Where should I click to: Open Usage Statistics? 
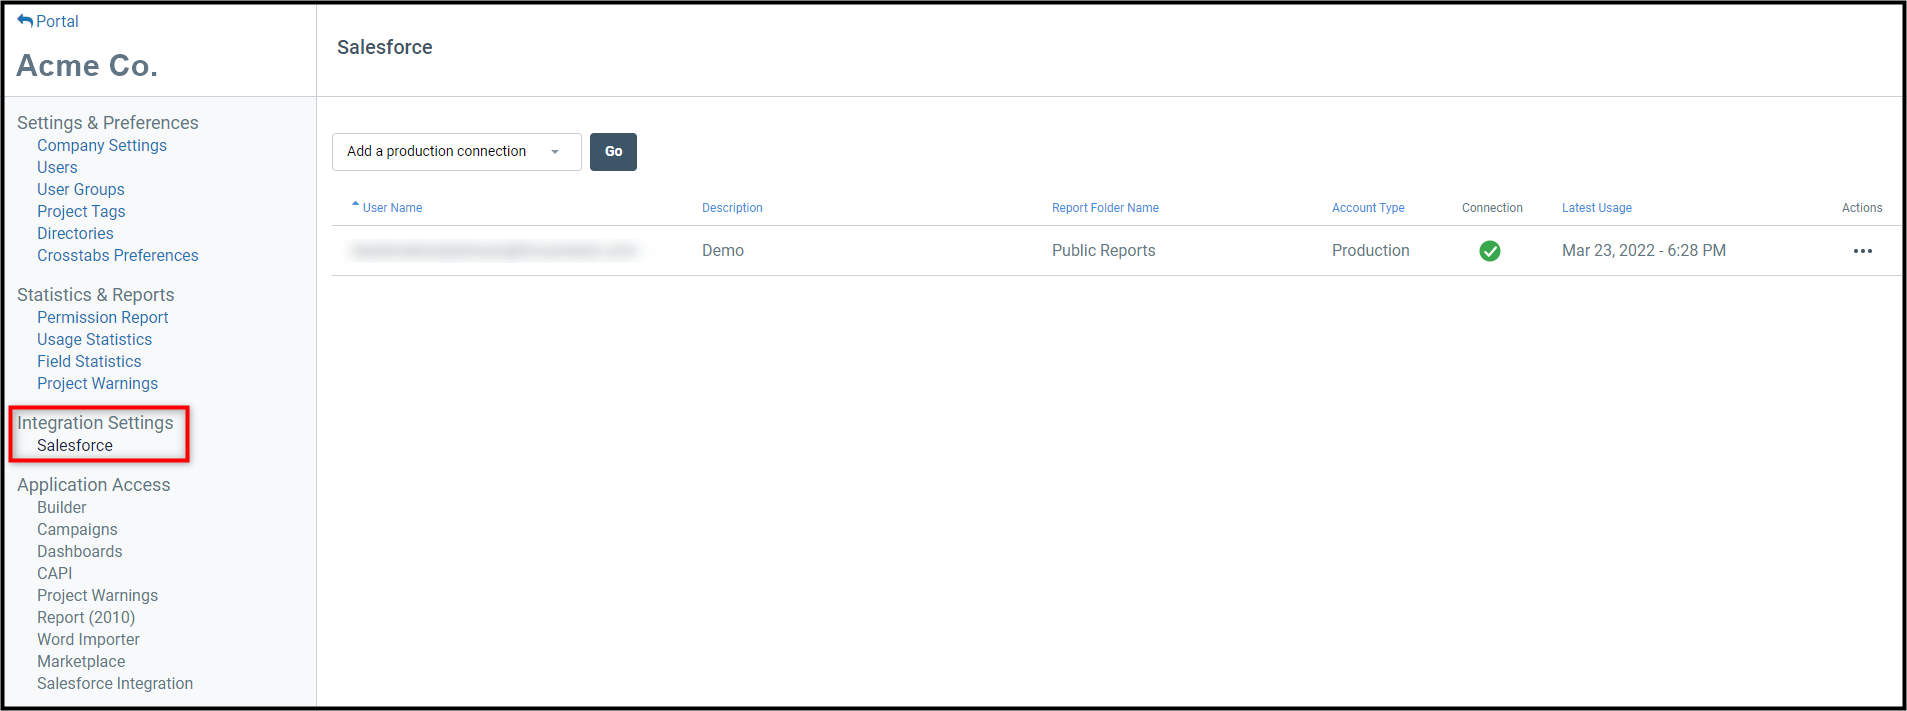(x=95, y=339)
